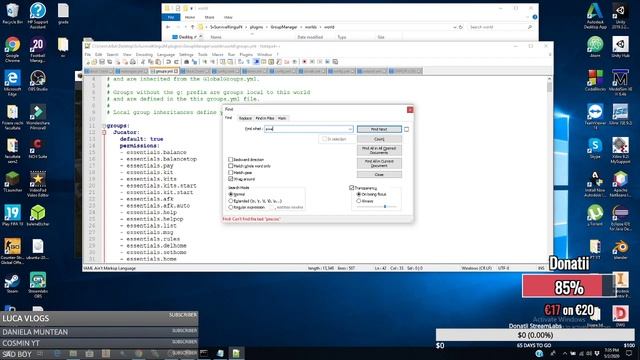Click the Paste icon in Notepad++ toolbar

pos(158,62)
